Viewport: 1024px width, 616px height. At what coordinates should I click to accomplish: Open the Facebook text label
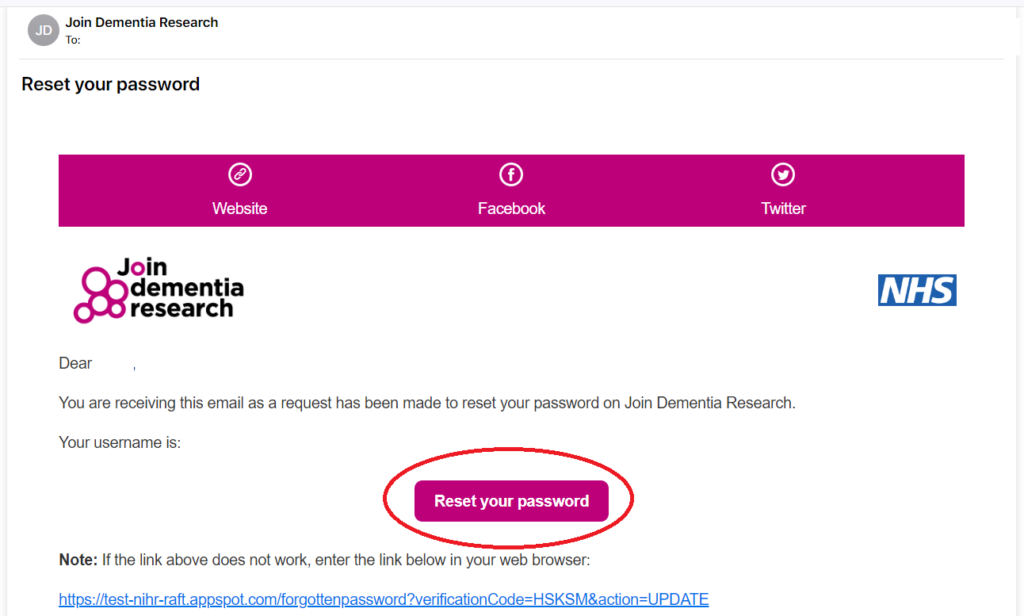coord(511,209)
